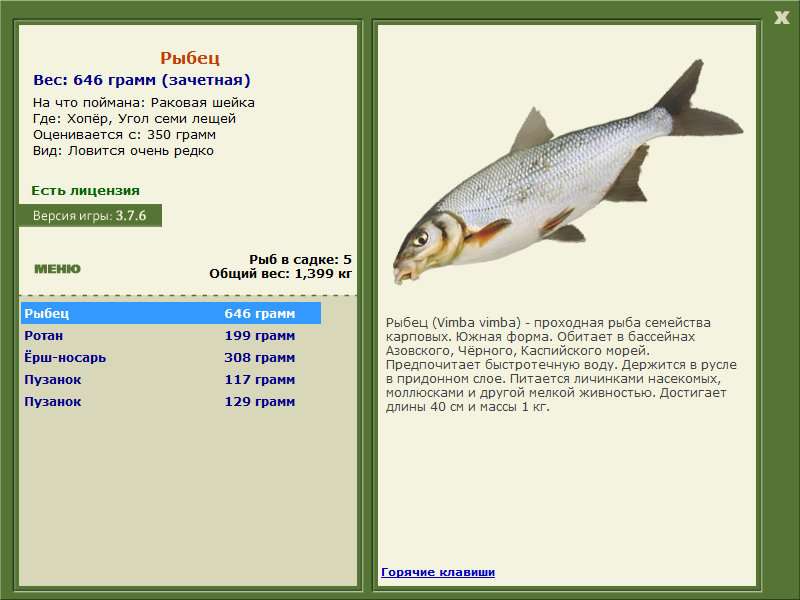Close the fish info window with X
The image size is (800, 600).
pyautogui.click(x=782, y=18)
